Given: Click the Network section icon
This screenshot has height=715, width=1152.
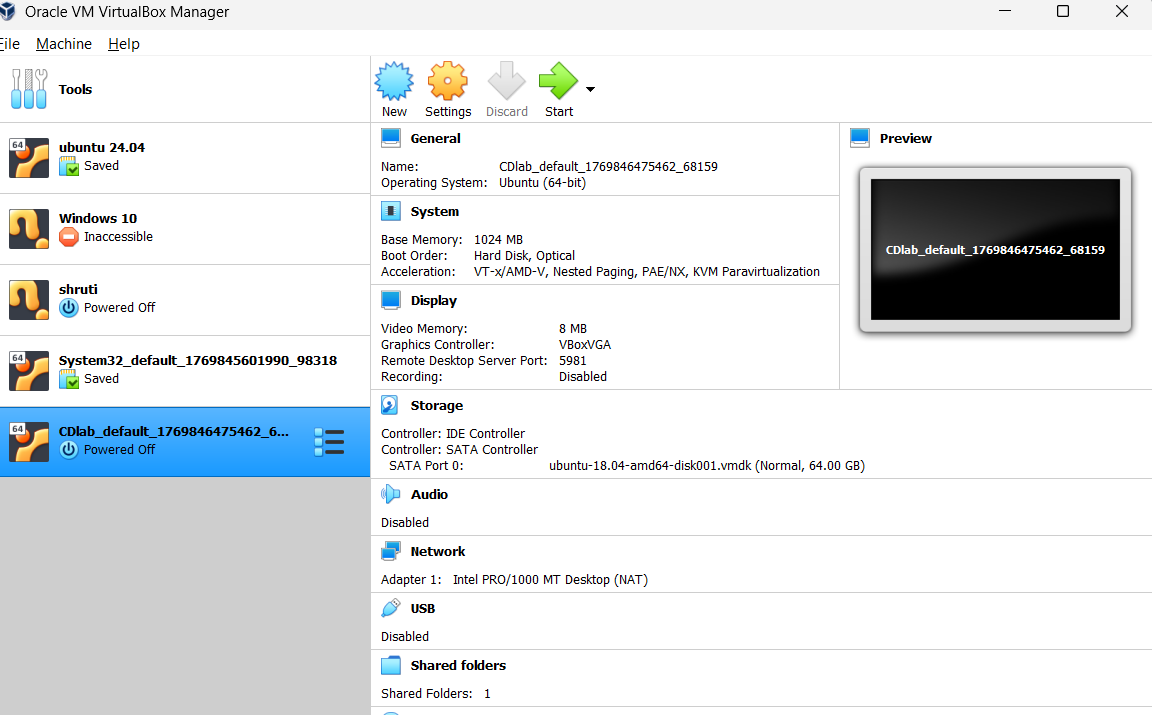Looking at the screenshot, I should (x=390, y=551).
